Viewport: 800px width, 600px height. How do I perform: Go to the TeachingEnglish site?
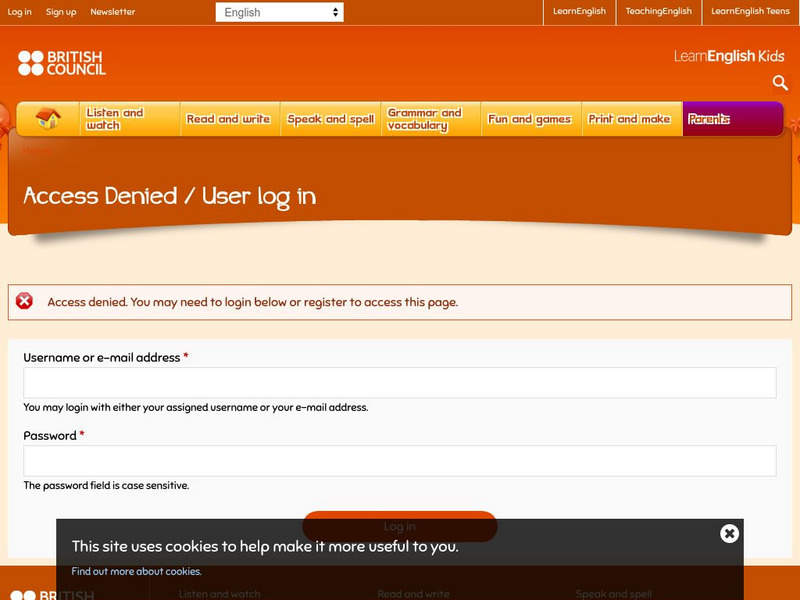(x=659, y=11)
